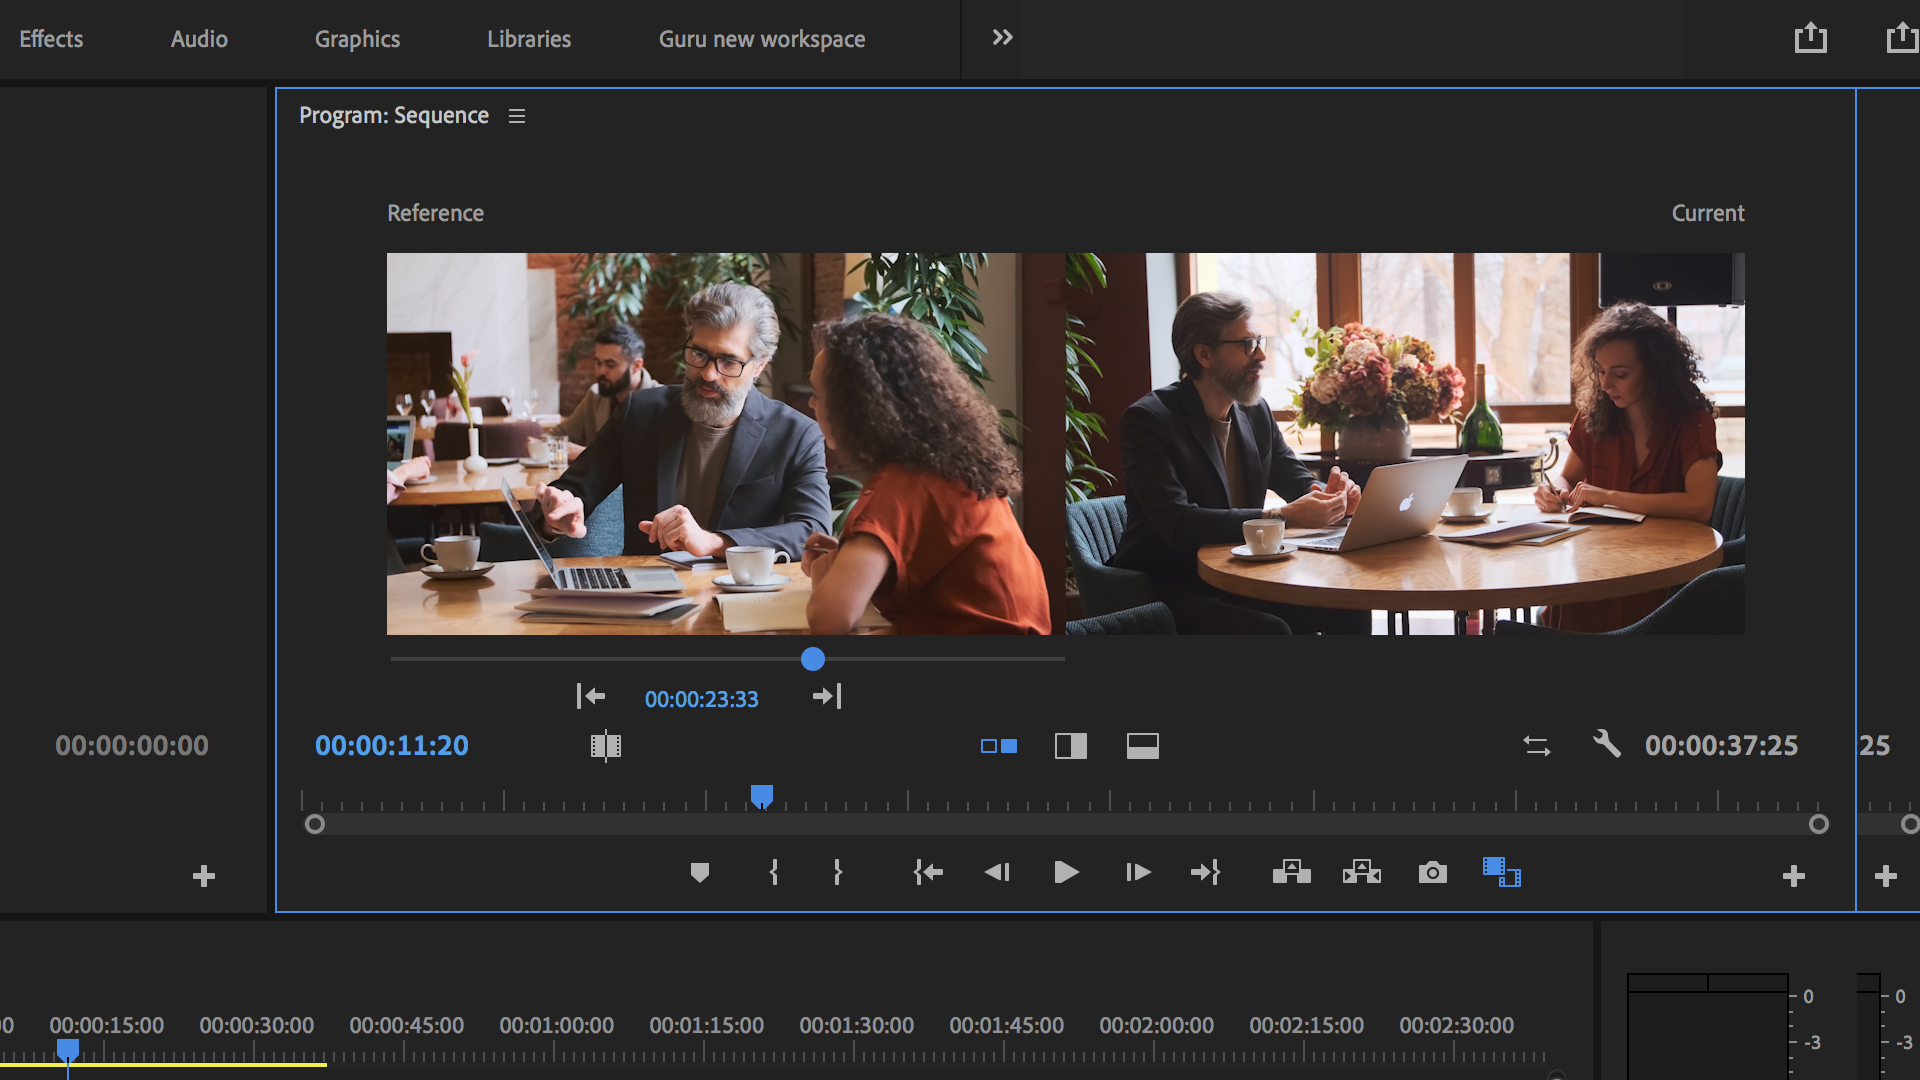This screenshot has width=1920, height=1080.
Task: Click the Lift icon
Action: [x=1292, y=873]
